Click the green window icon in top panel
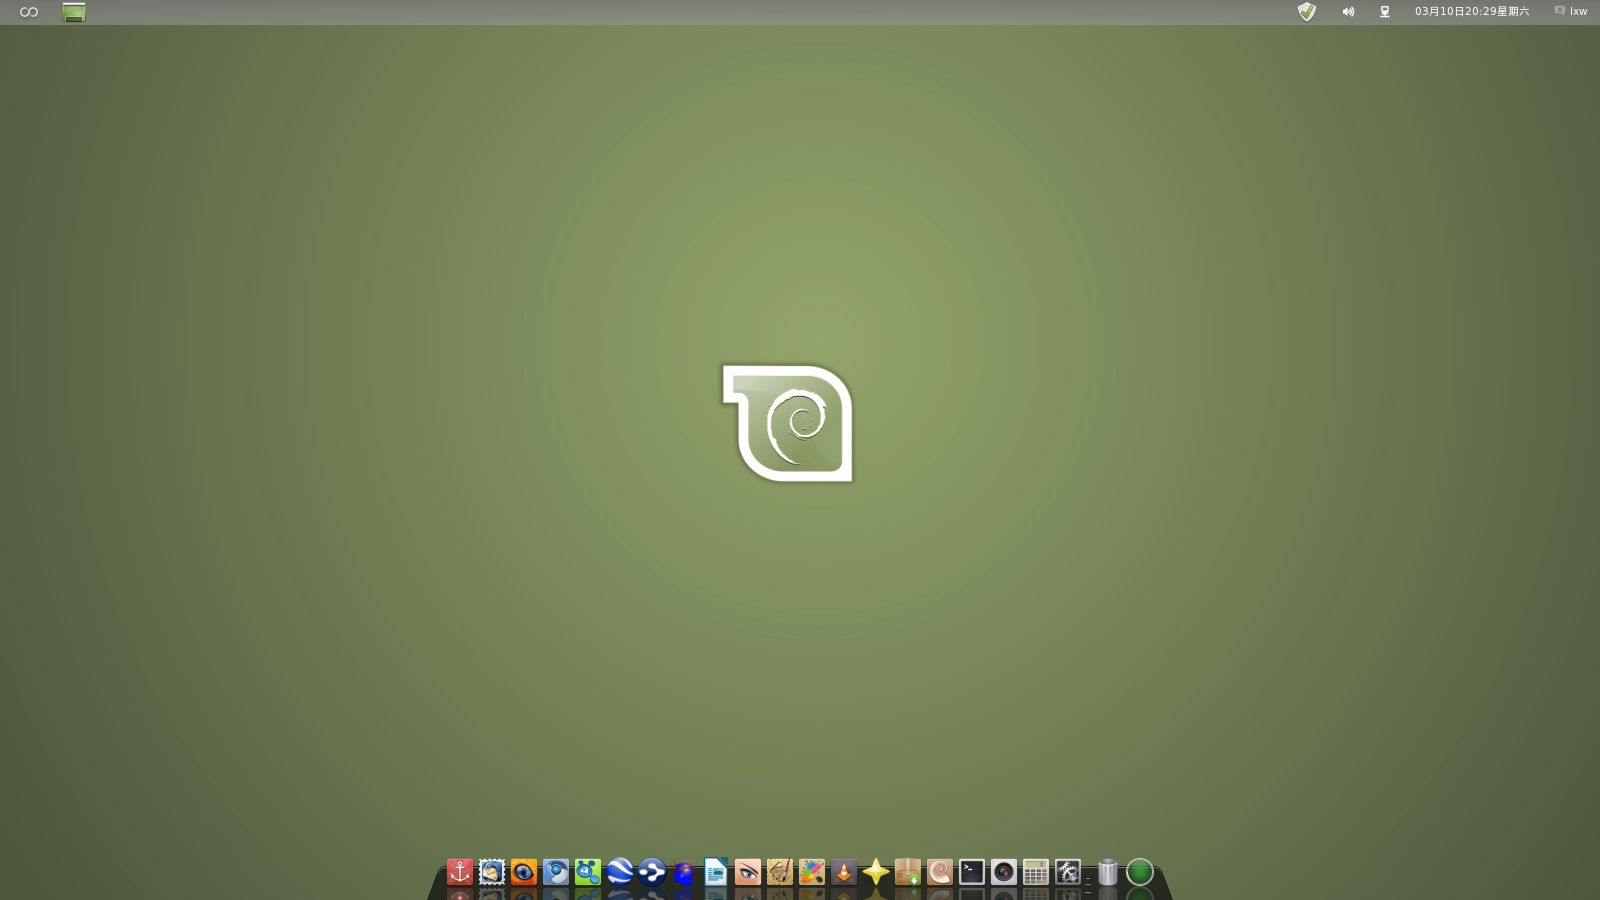The width and height of the screenshot is (1600, 900). (x=74, y=12)
